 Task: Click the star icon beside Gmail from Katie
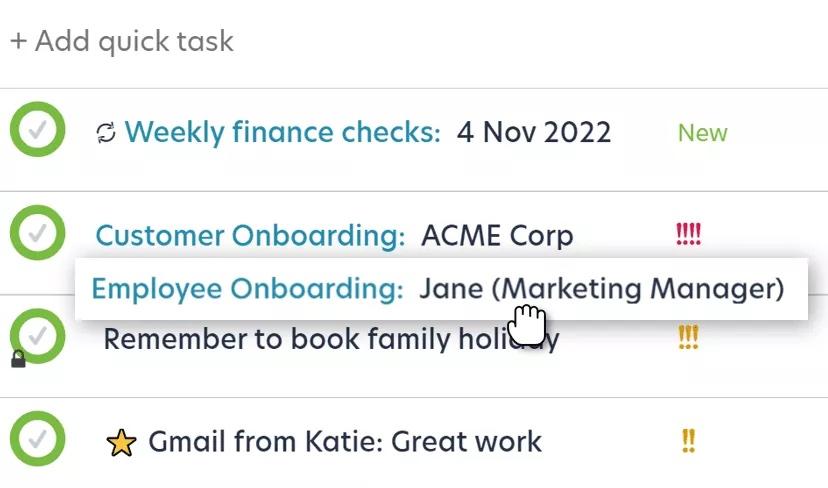[x=120, y=442]
